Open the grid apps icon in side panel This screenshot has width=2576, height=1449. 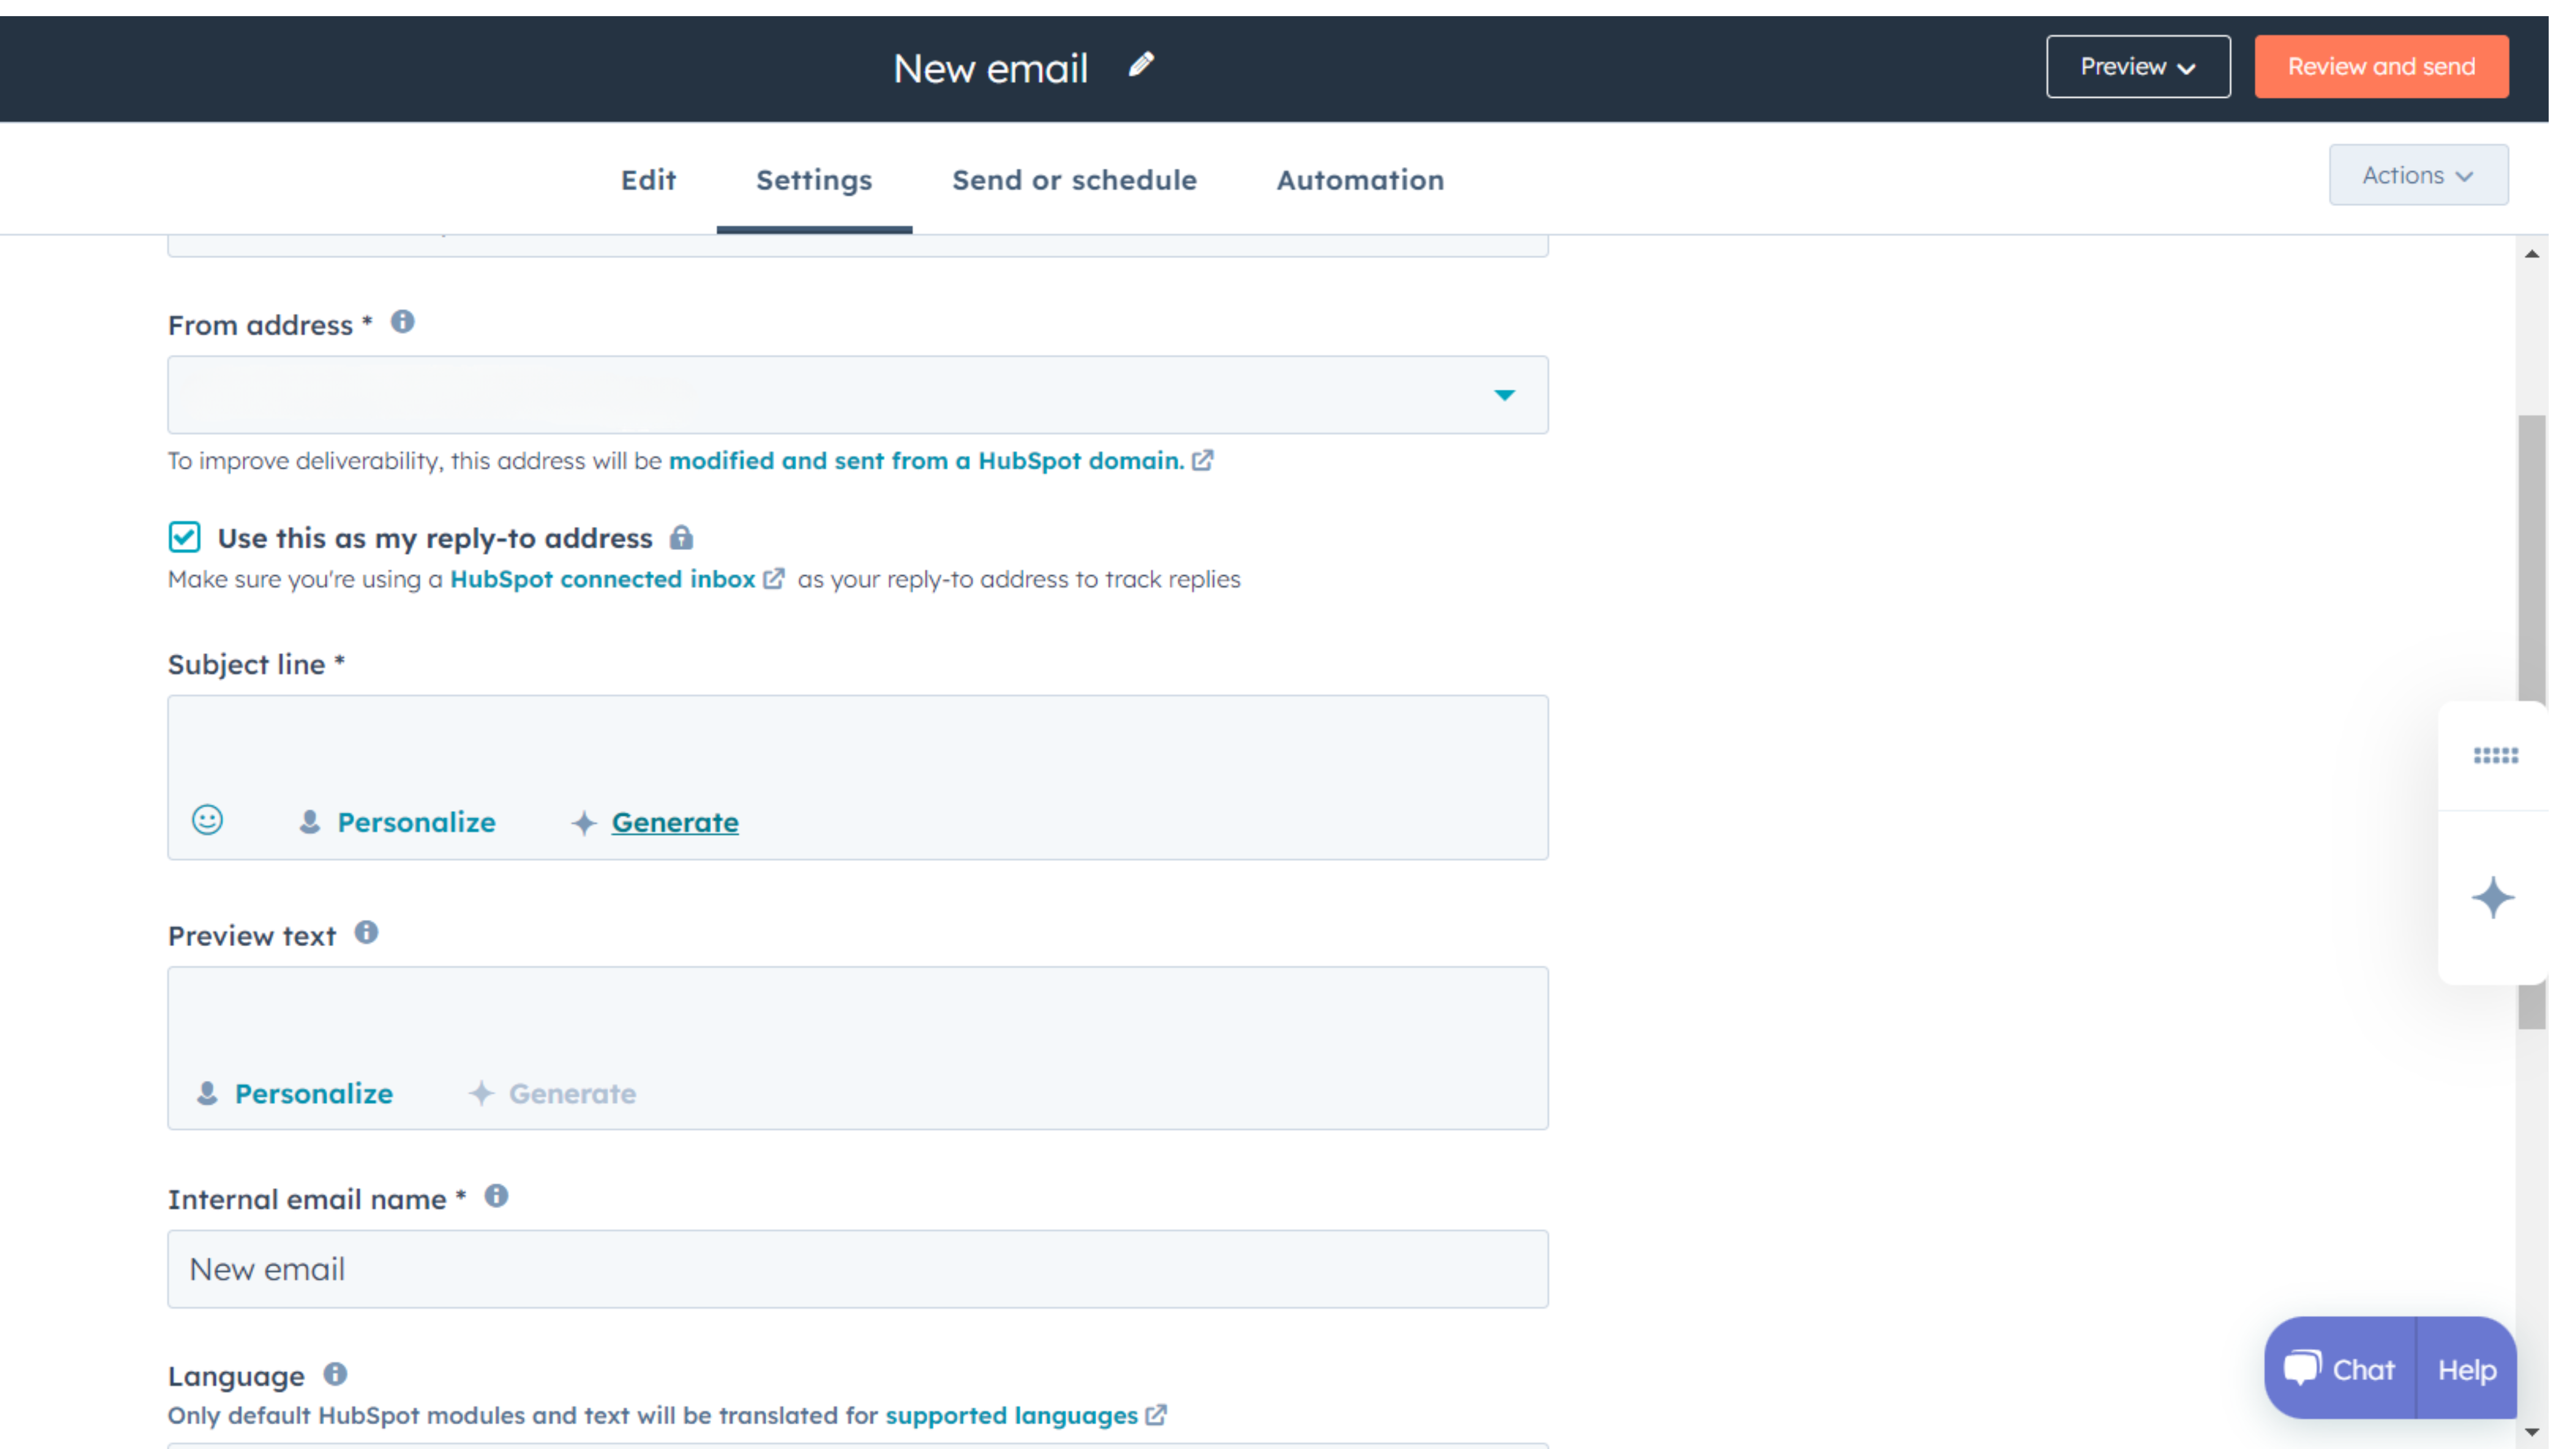[x=2496, y=756]
